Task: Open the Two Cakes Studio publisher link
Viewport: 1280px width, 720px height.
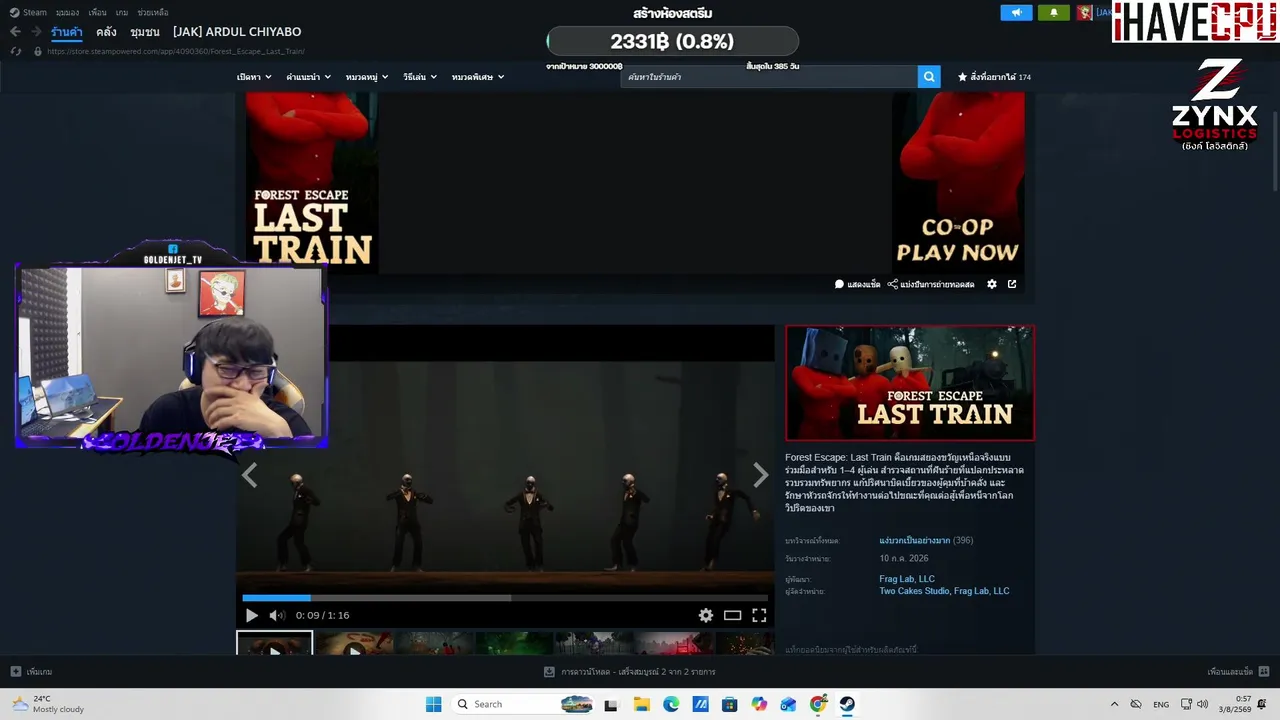Action: coord(914,591)
